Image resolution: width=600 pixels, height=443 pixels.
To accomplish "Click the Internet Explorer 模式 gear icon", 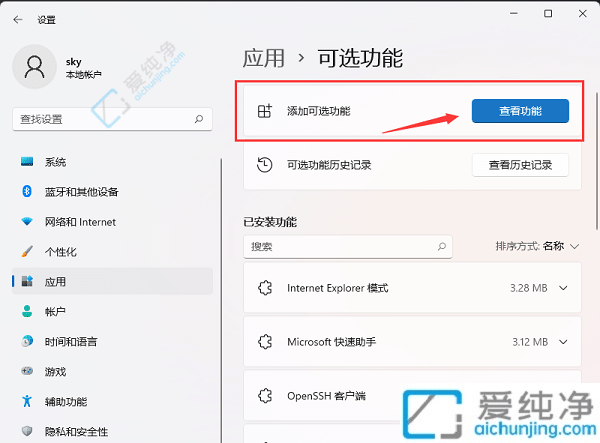I will (265, 288).
